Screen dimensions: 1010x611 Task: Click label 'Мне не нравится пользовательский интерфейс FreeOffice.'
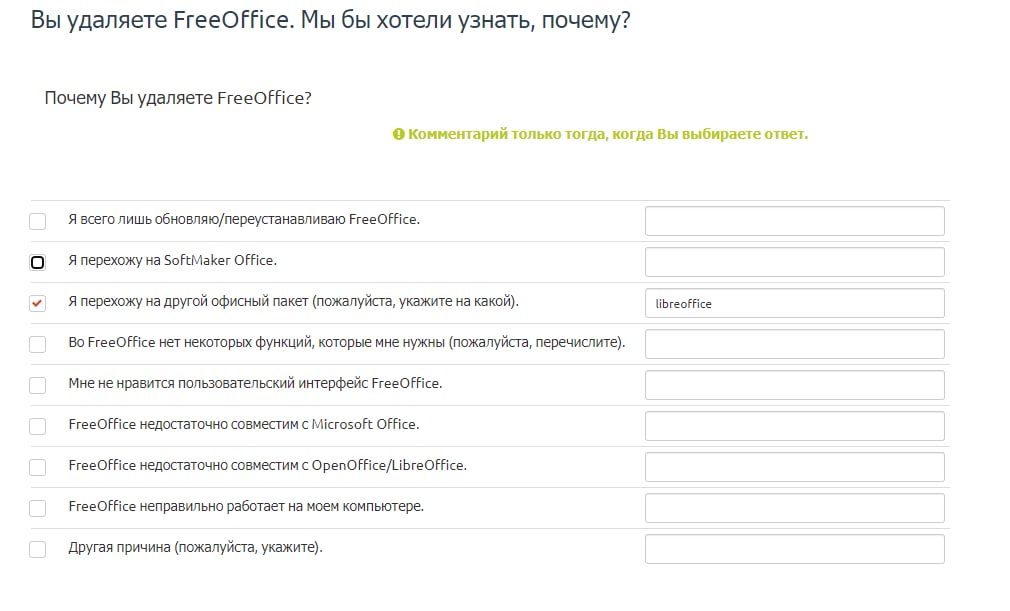tap(255, 384)
